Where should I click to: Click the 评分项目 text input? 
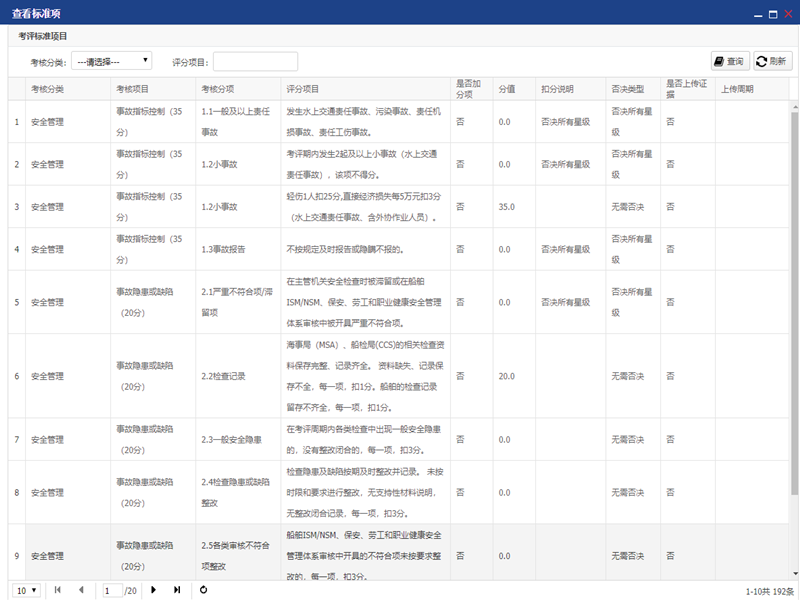coord(255,61)
